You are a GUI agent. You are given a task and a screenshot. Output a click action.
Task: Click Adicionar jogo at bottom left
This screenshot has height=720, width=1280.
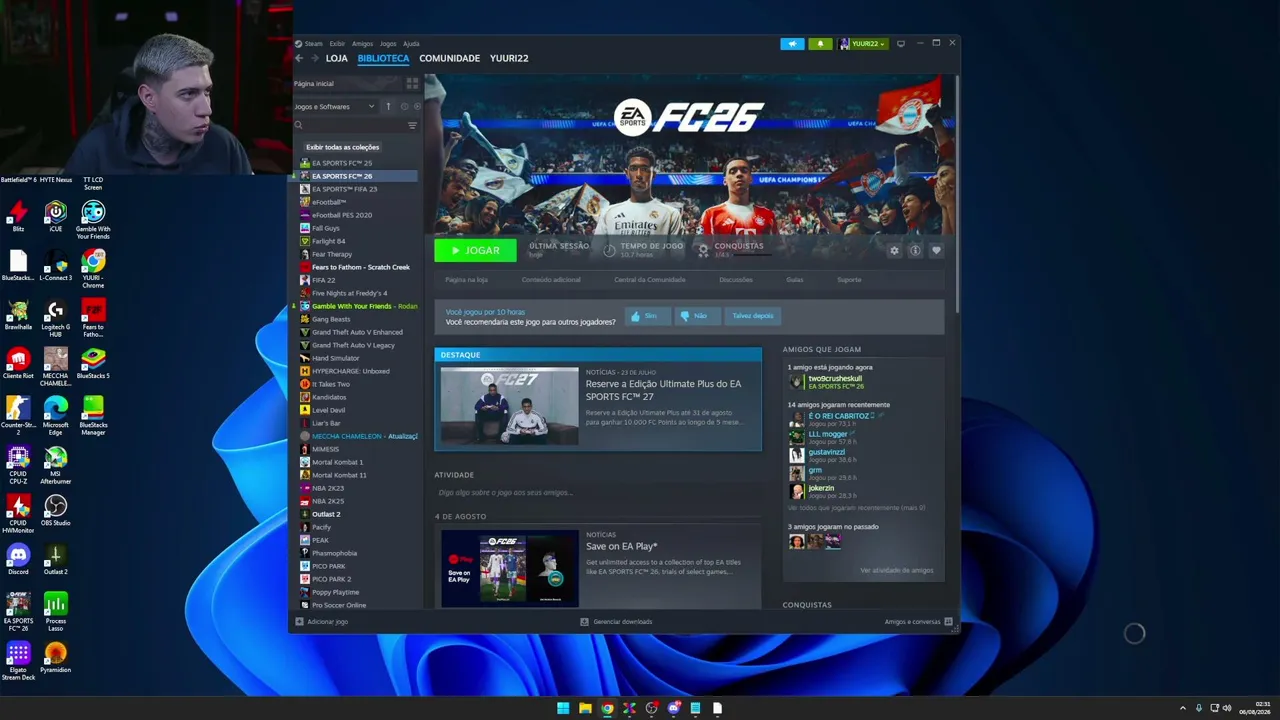click(x=321, y=622)
